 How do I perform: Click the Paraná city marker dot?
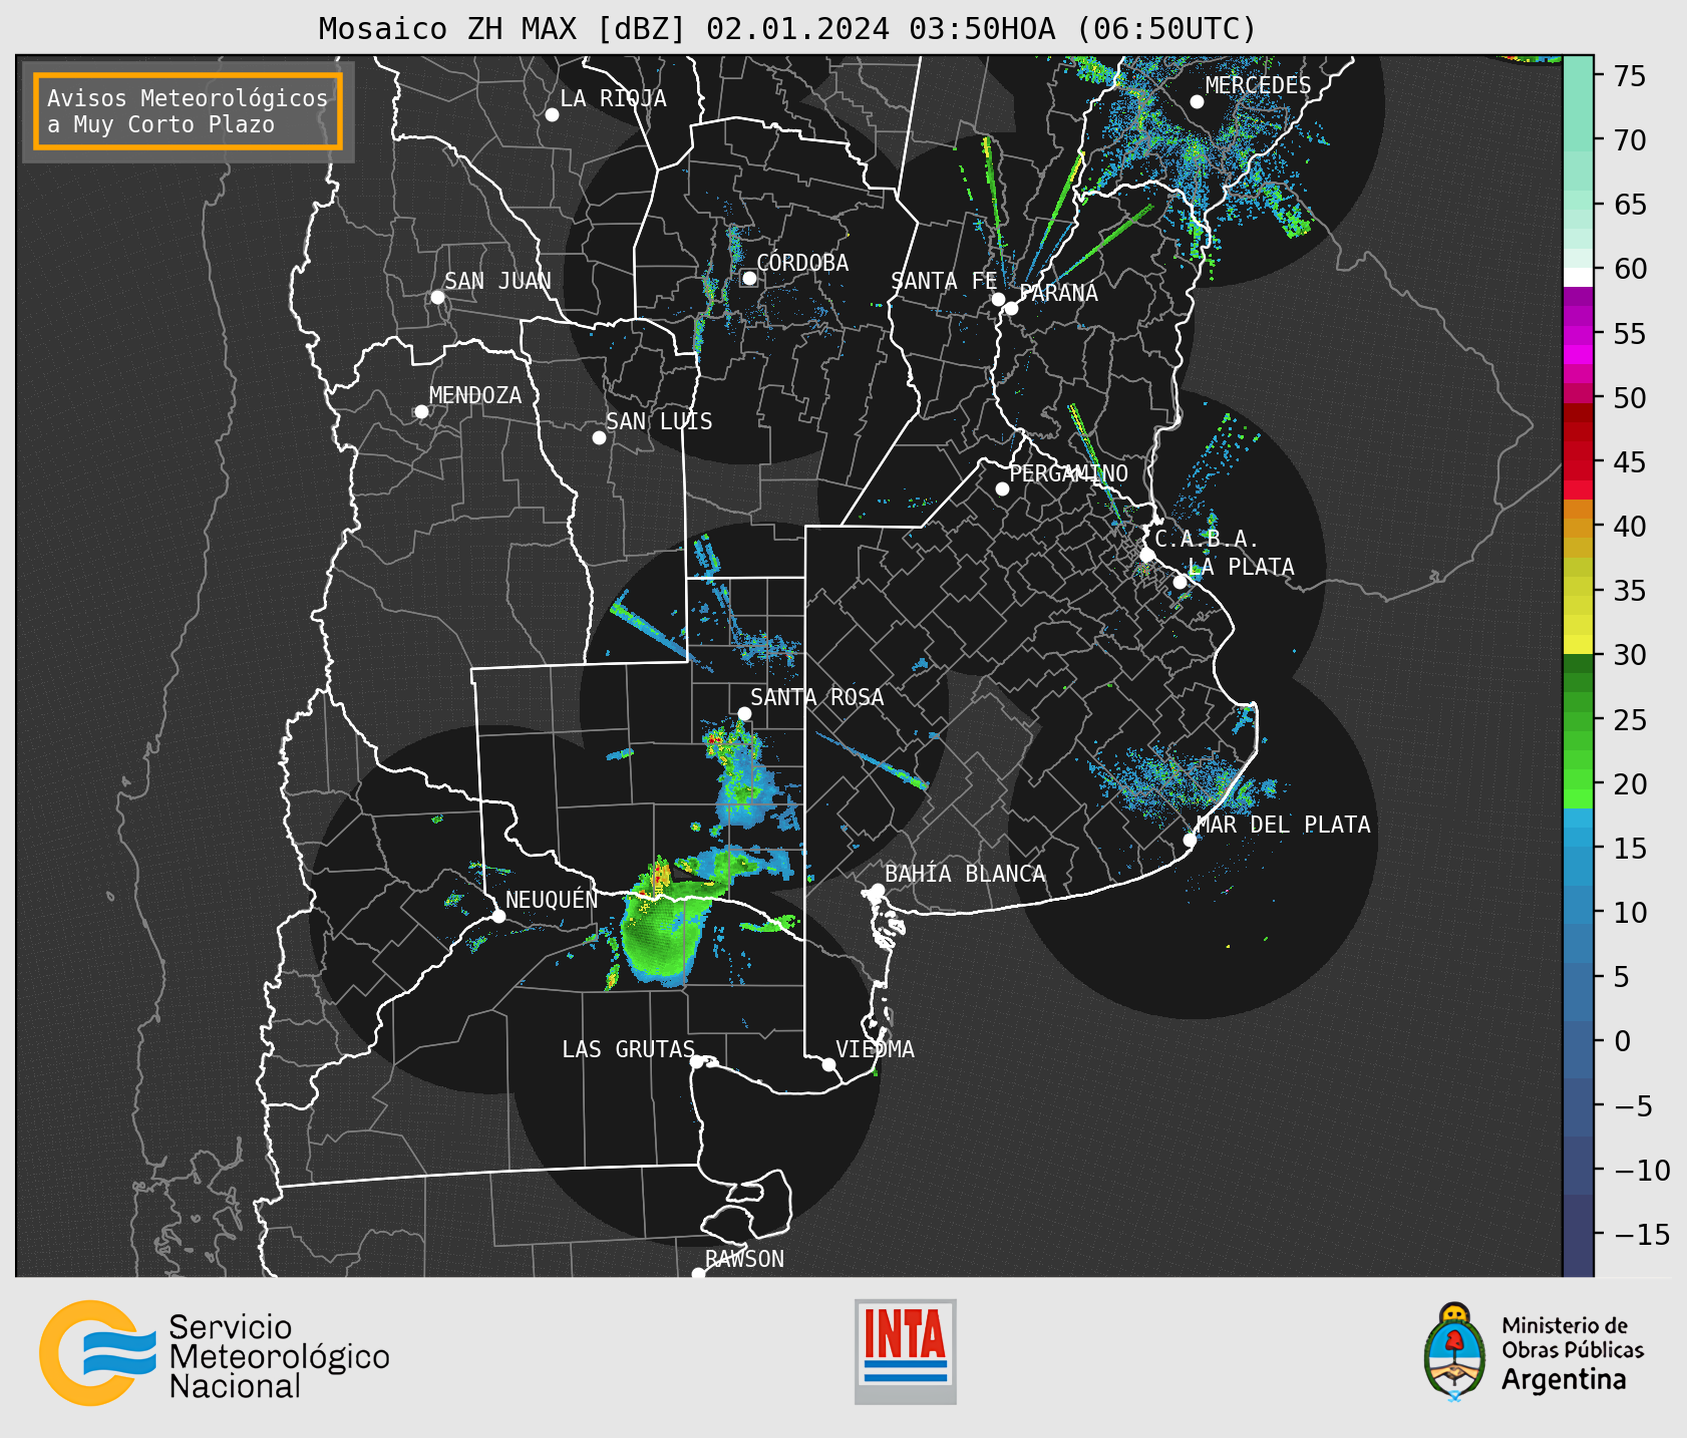[1011, 308]
